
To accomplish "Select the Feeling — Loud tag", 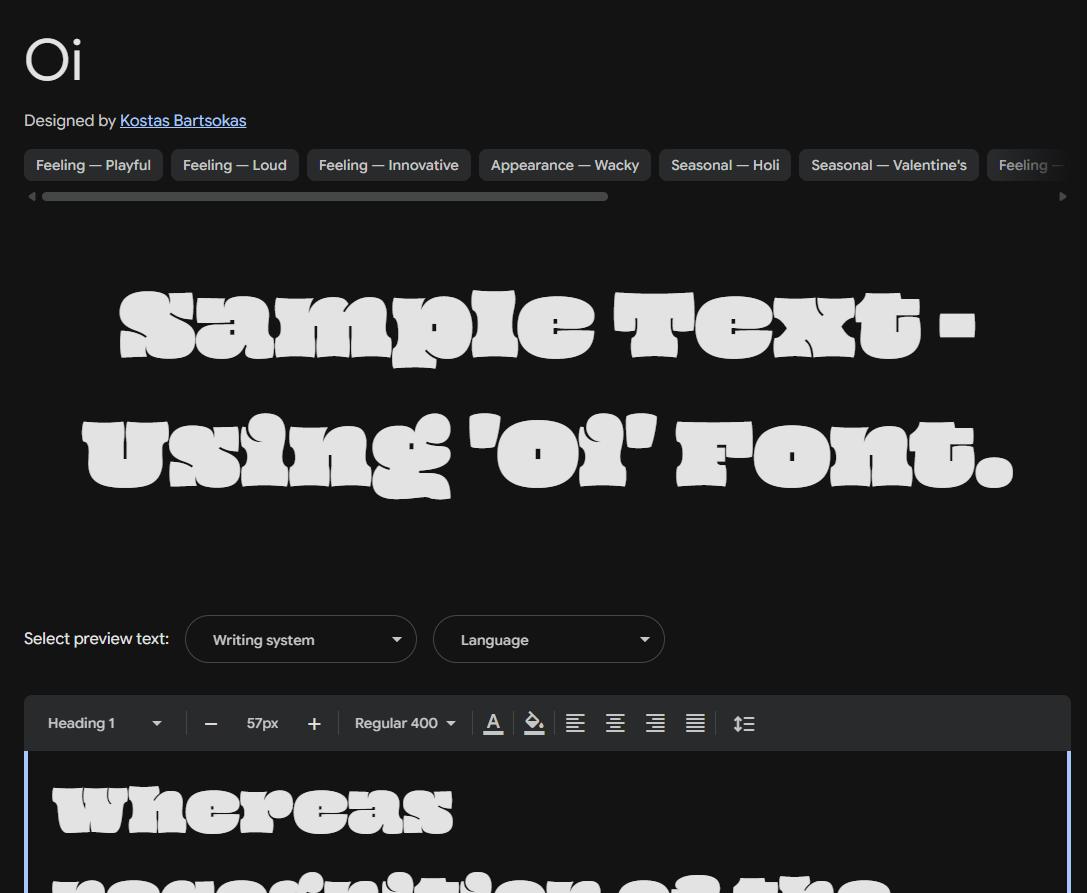I will click(x=235, y=165).
